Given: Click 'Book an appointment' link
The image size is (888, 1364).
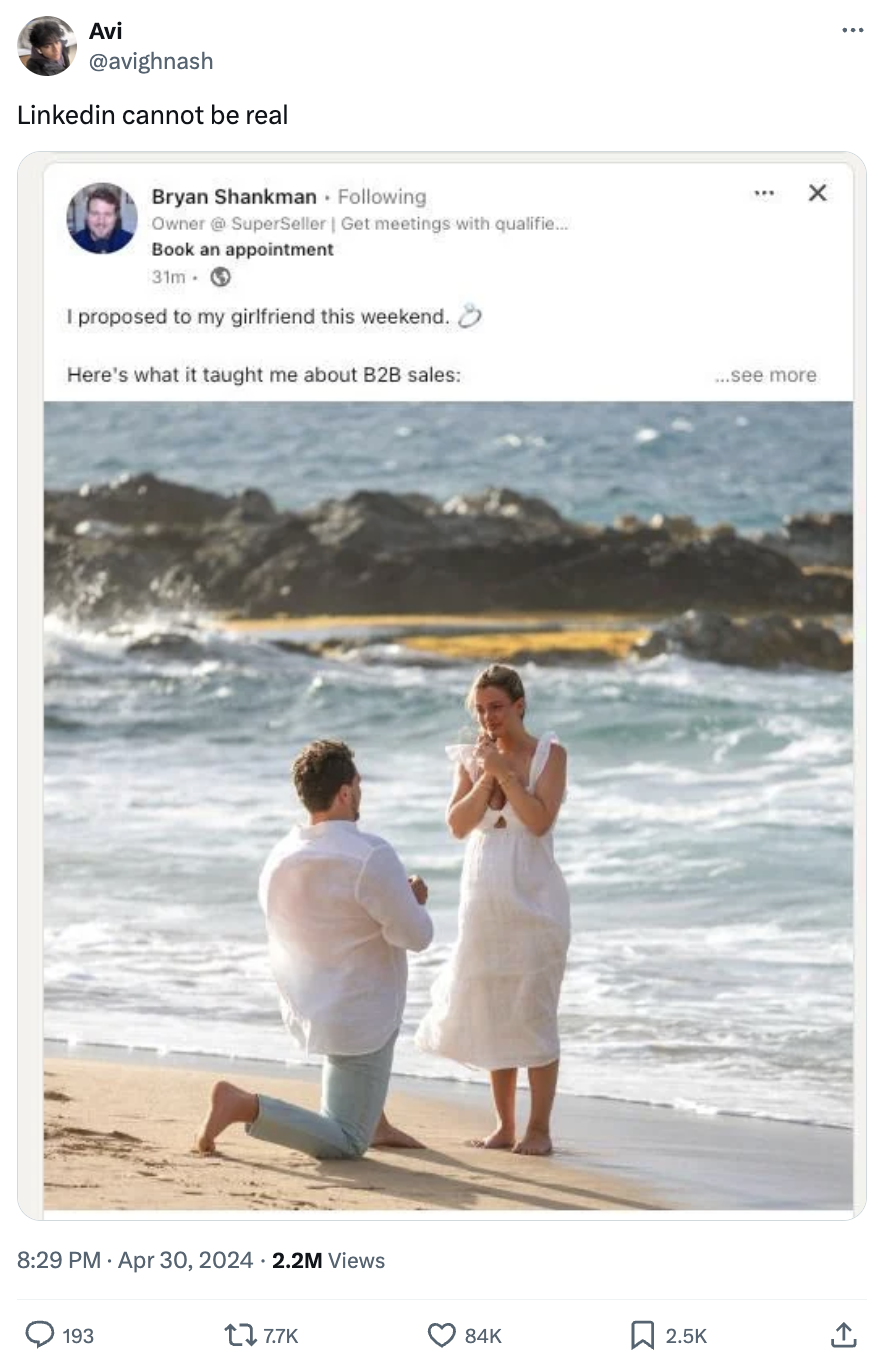Looking at the screenshot, I should (243, 249).
